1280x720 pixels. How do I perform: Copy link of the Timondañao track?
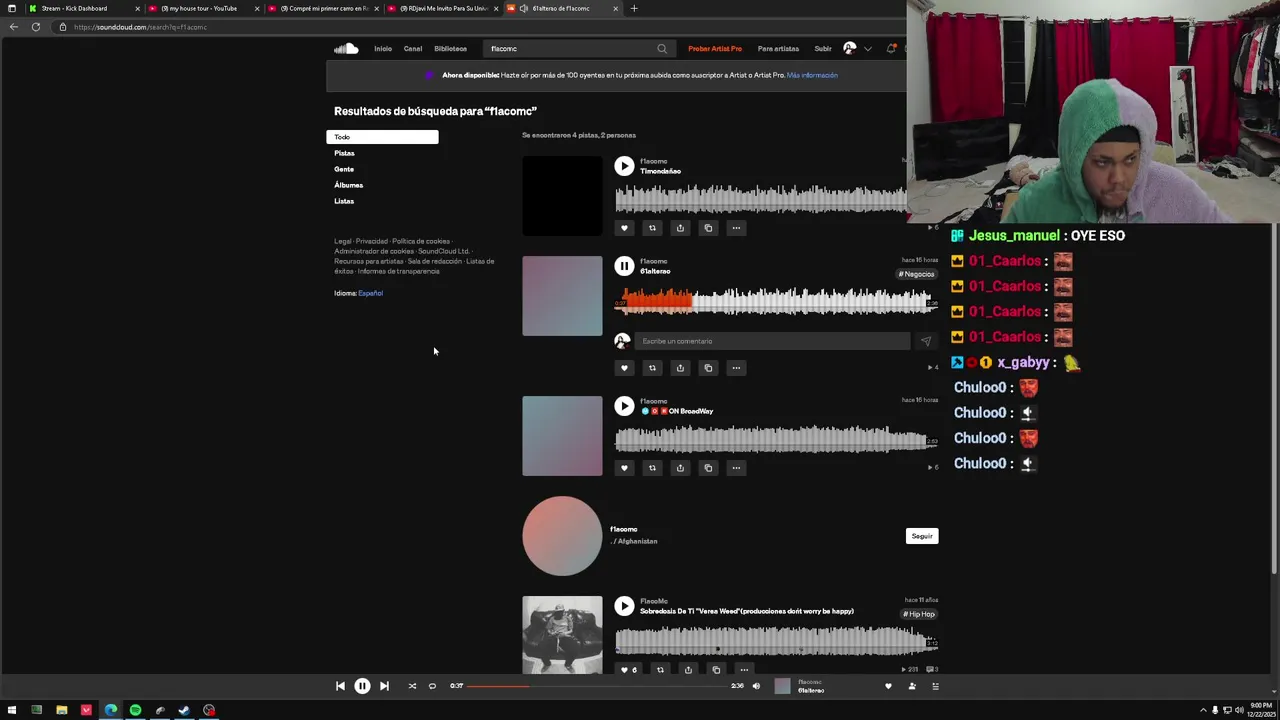pos(708,228)
